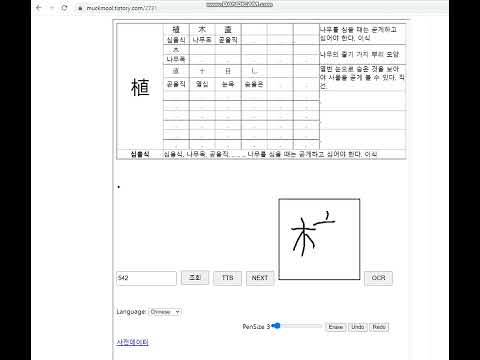This screenshot has height=360, width=480.
Task: Click the Undo button
Action: 358,327
